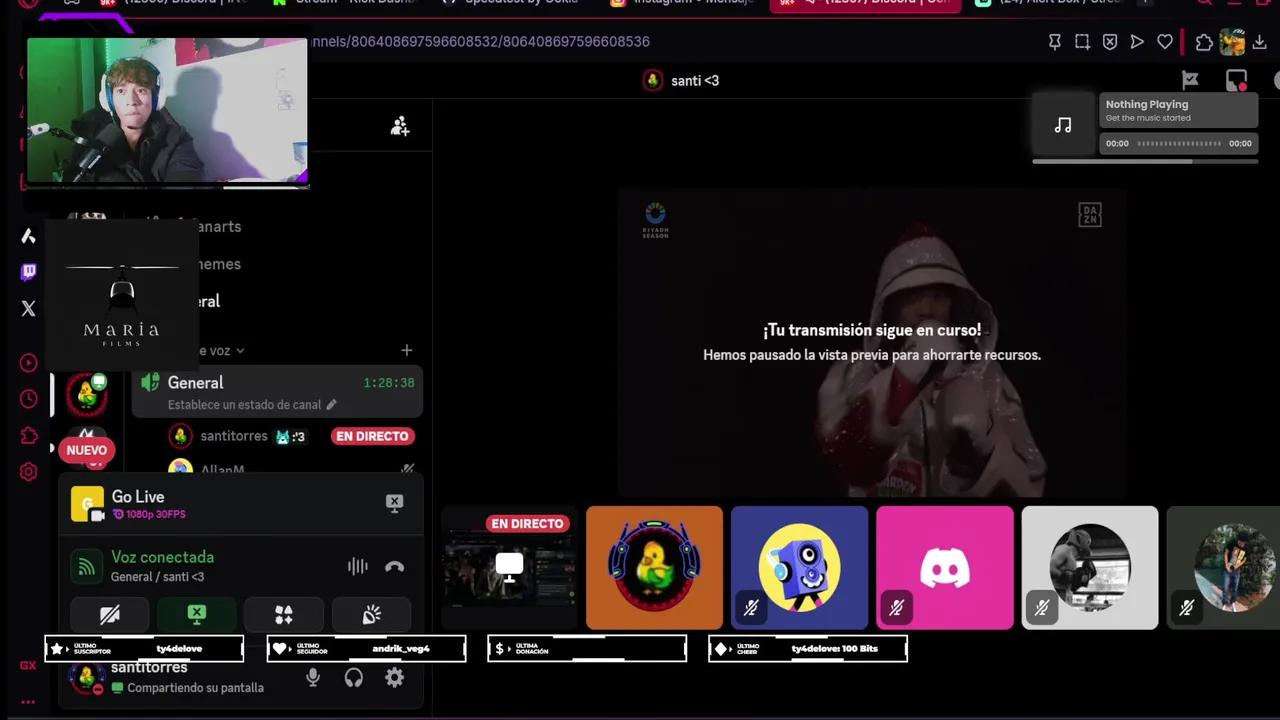Click the pin icon in the address bar
Image resolution: width=1280 pixels, height=720 pixels.
(x=1054, y=42)
